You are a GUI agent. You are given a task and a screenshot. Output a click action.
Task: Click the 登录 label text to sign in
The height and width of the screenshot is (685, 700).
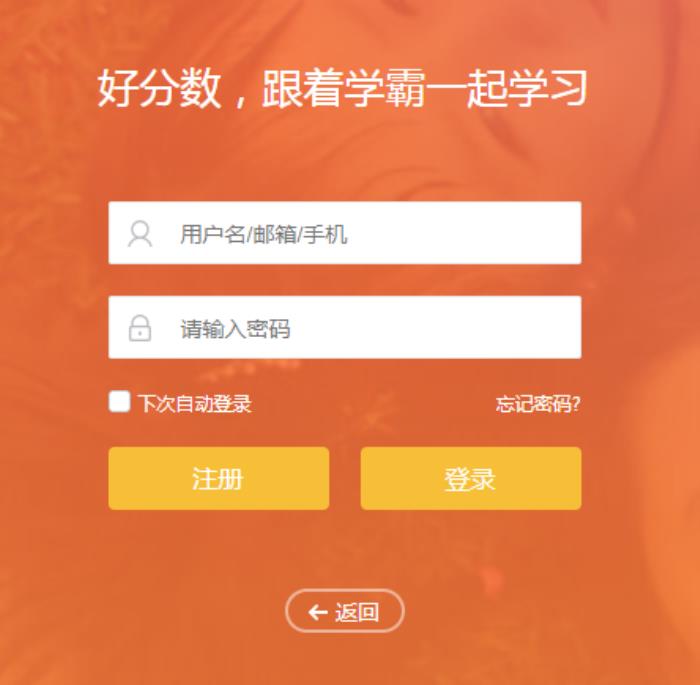click(x=470, y=479)
